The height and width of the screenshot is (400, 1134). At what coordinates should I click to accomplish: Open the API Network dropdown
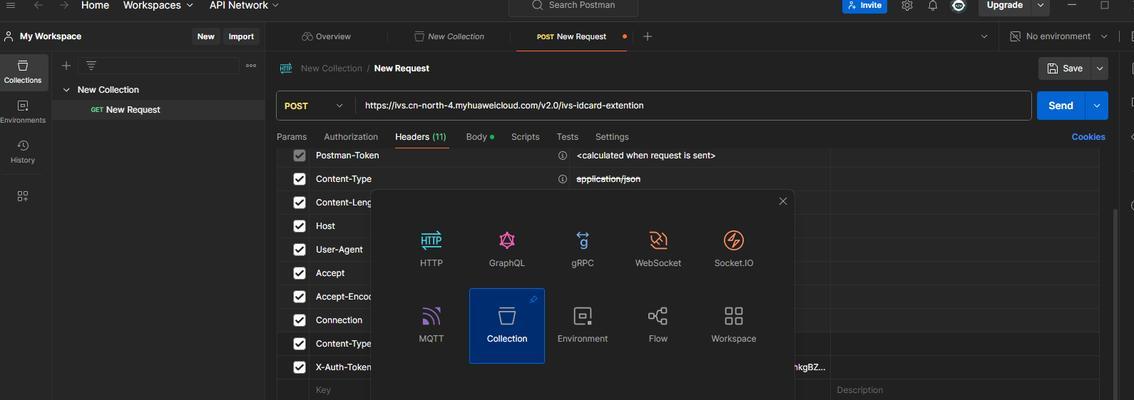(244, 5)
